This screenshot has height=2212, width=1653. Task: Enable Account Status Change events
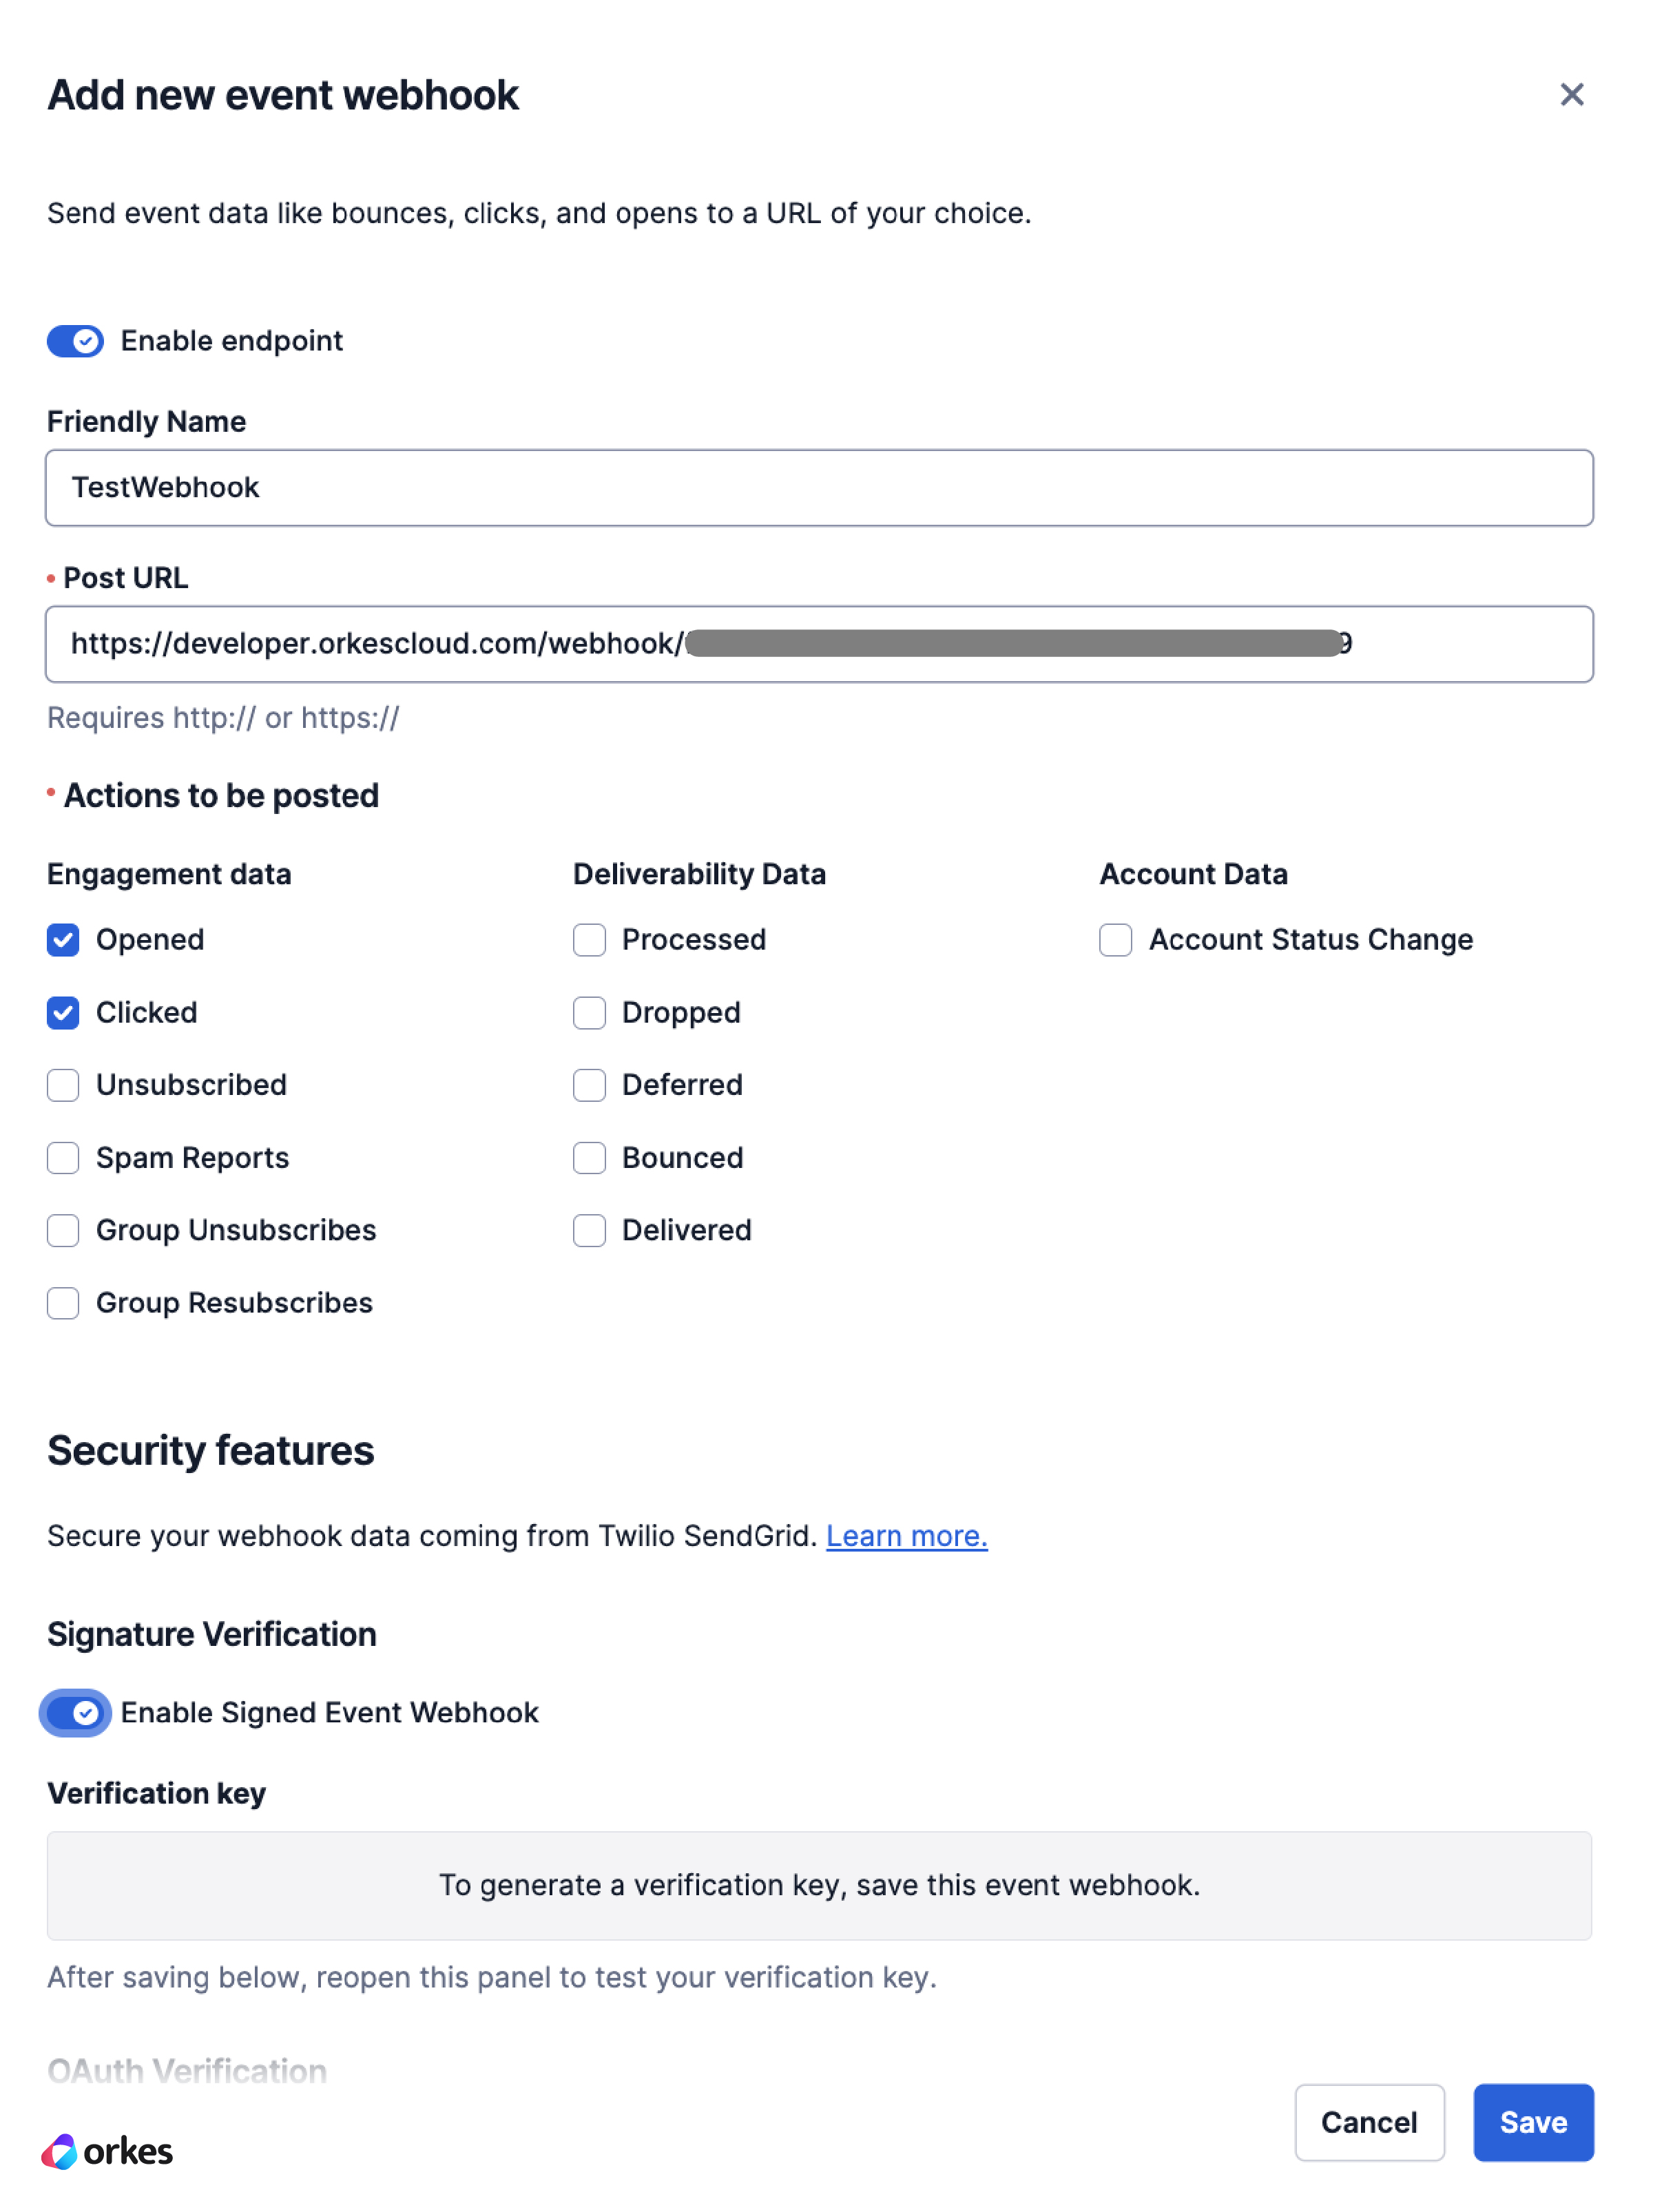click(1115, 940)
